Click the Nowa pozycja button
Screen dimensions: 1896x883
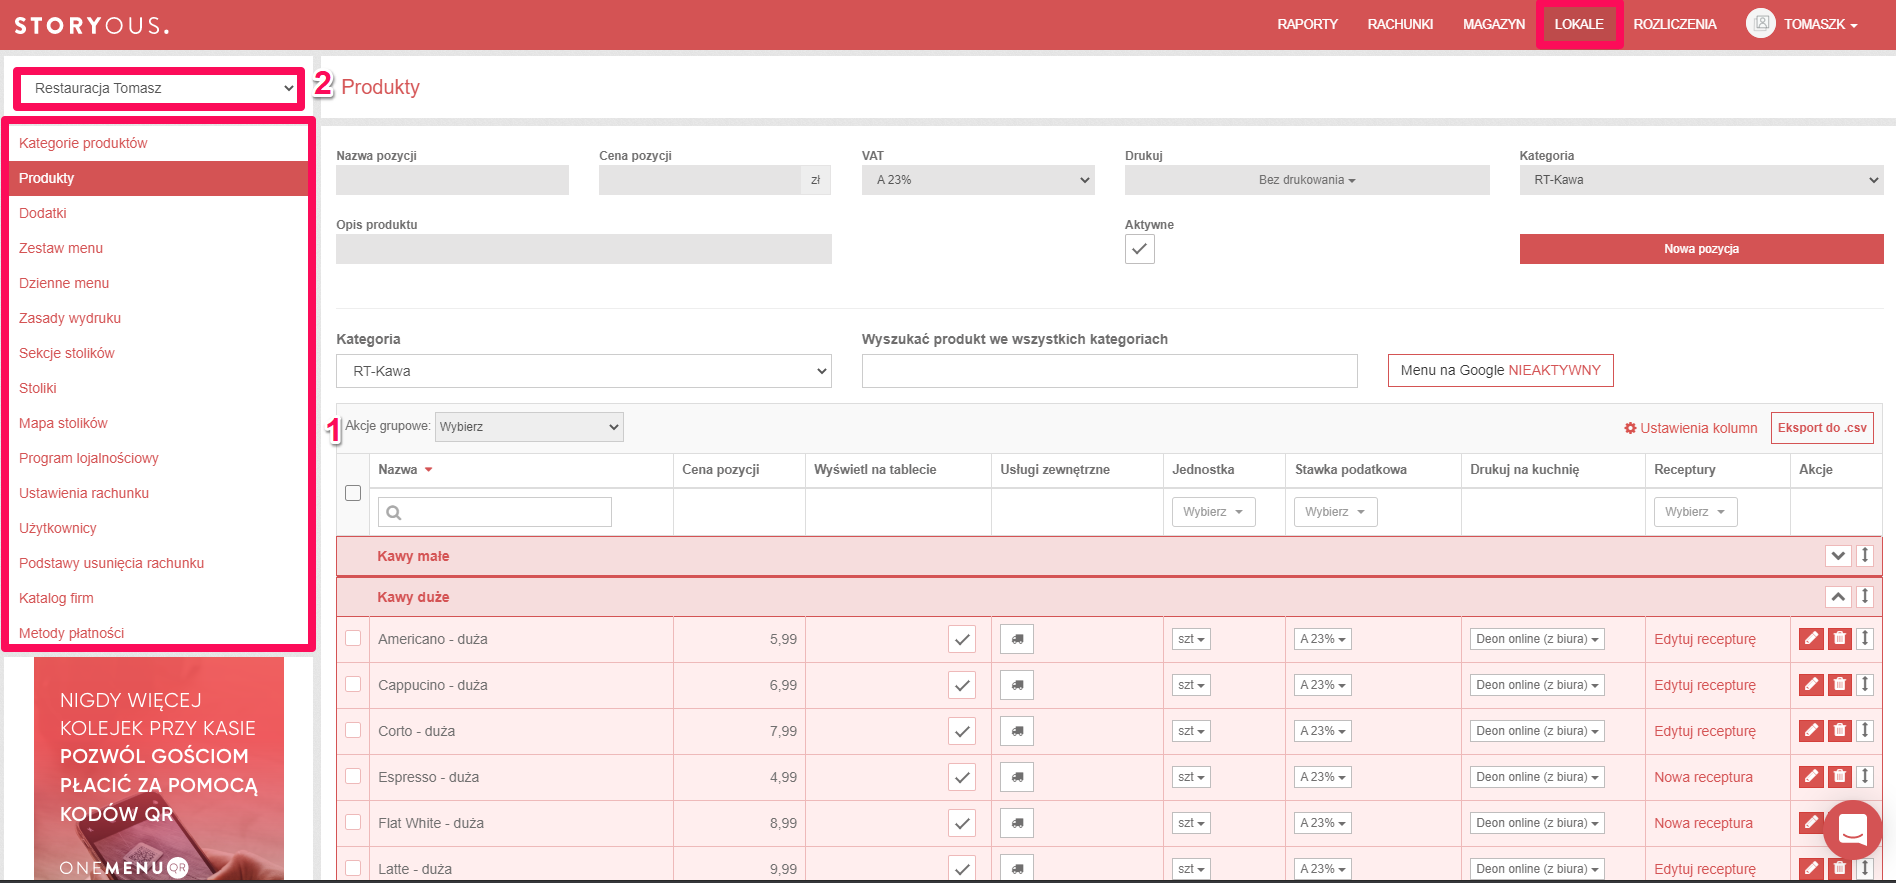point(1701,249)
